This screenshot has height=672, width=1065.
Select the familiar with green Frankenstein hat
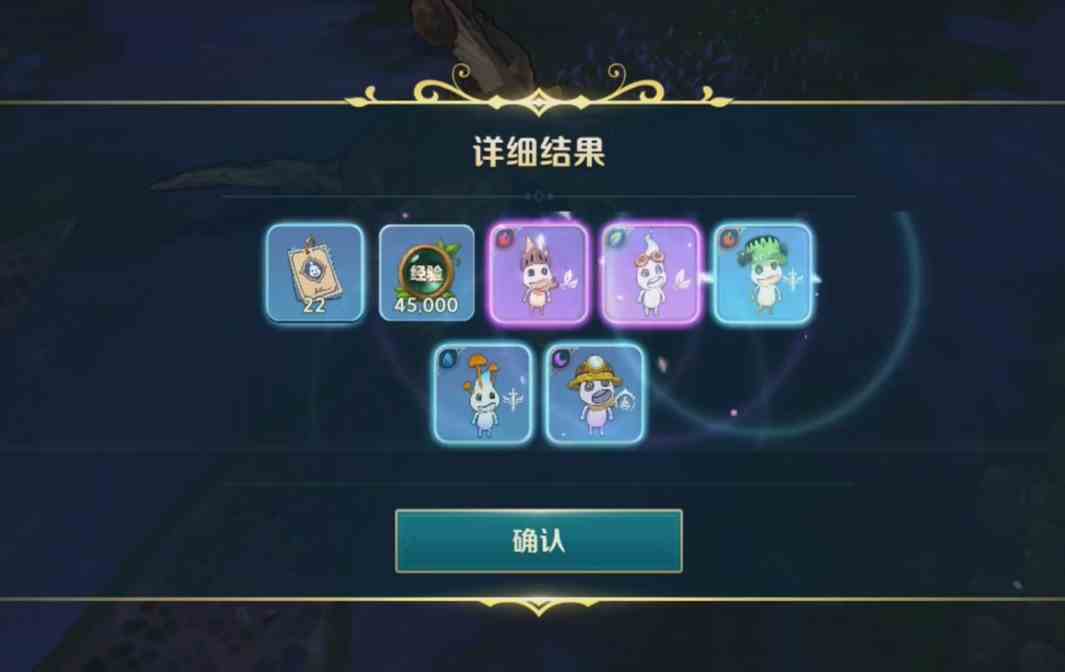tap(763, 273)
